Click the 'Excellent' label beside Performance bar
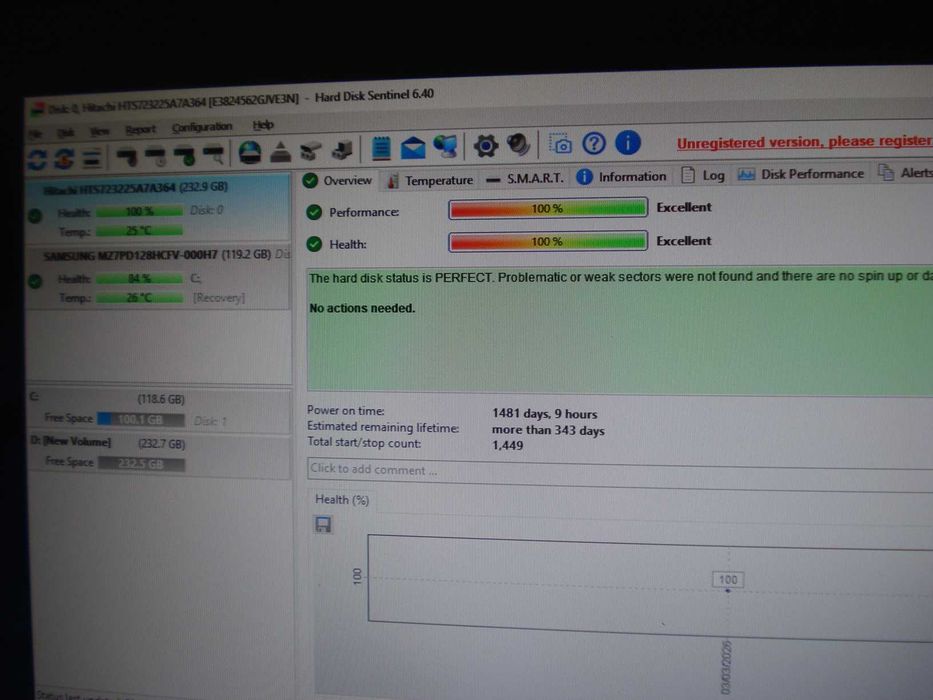The height and width of the screenshot is (700, 933). (x=684, y=207)
